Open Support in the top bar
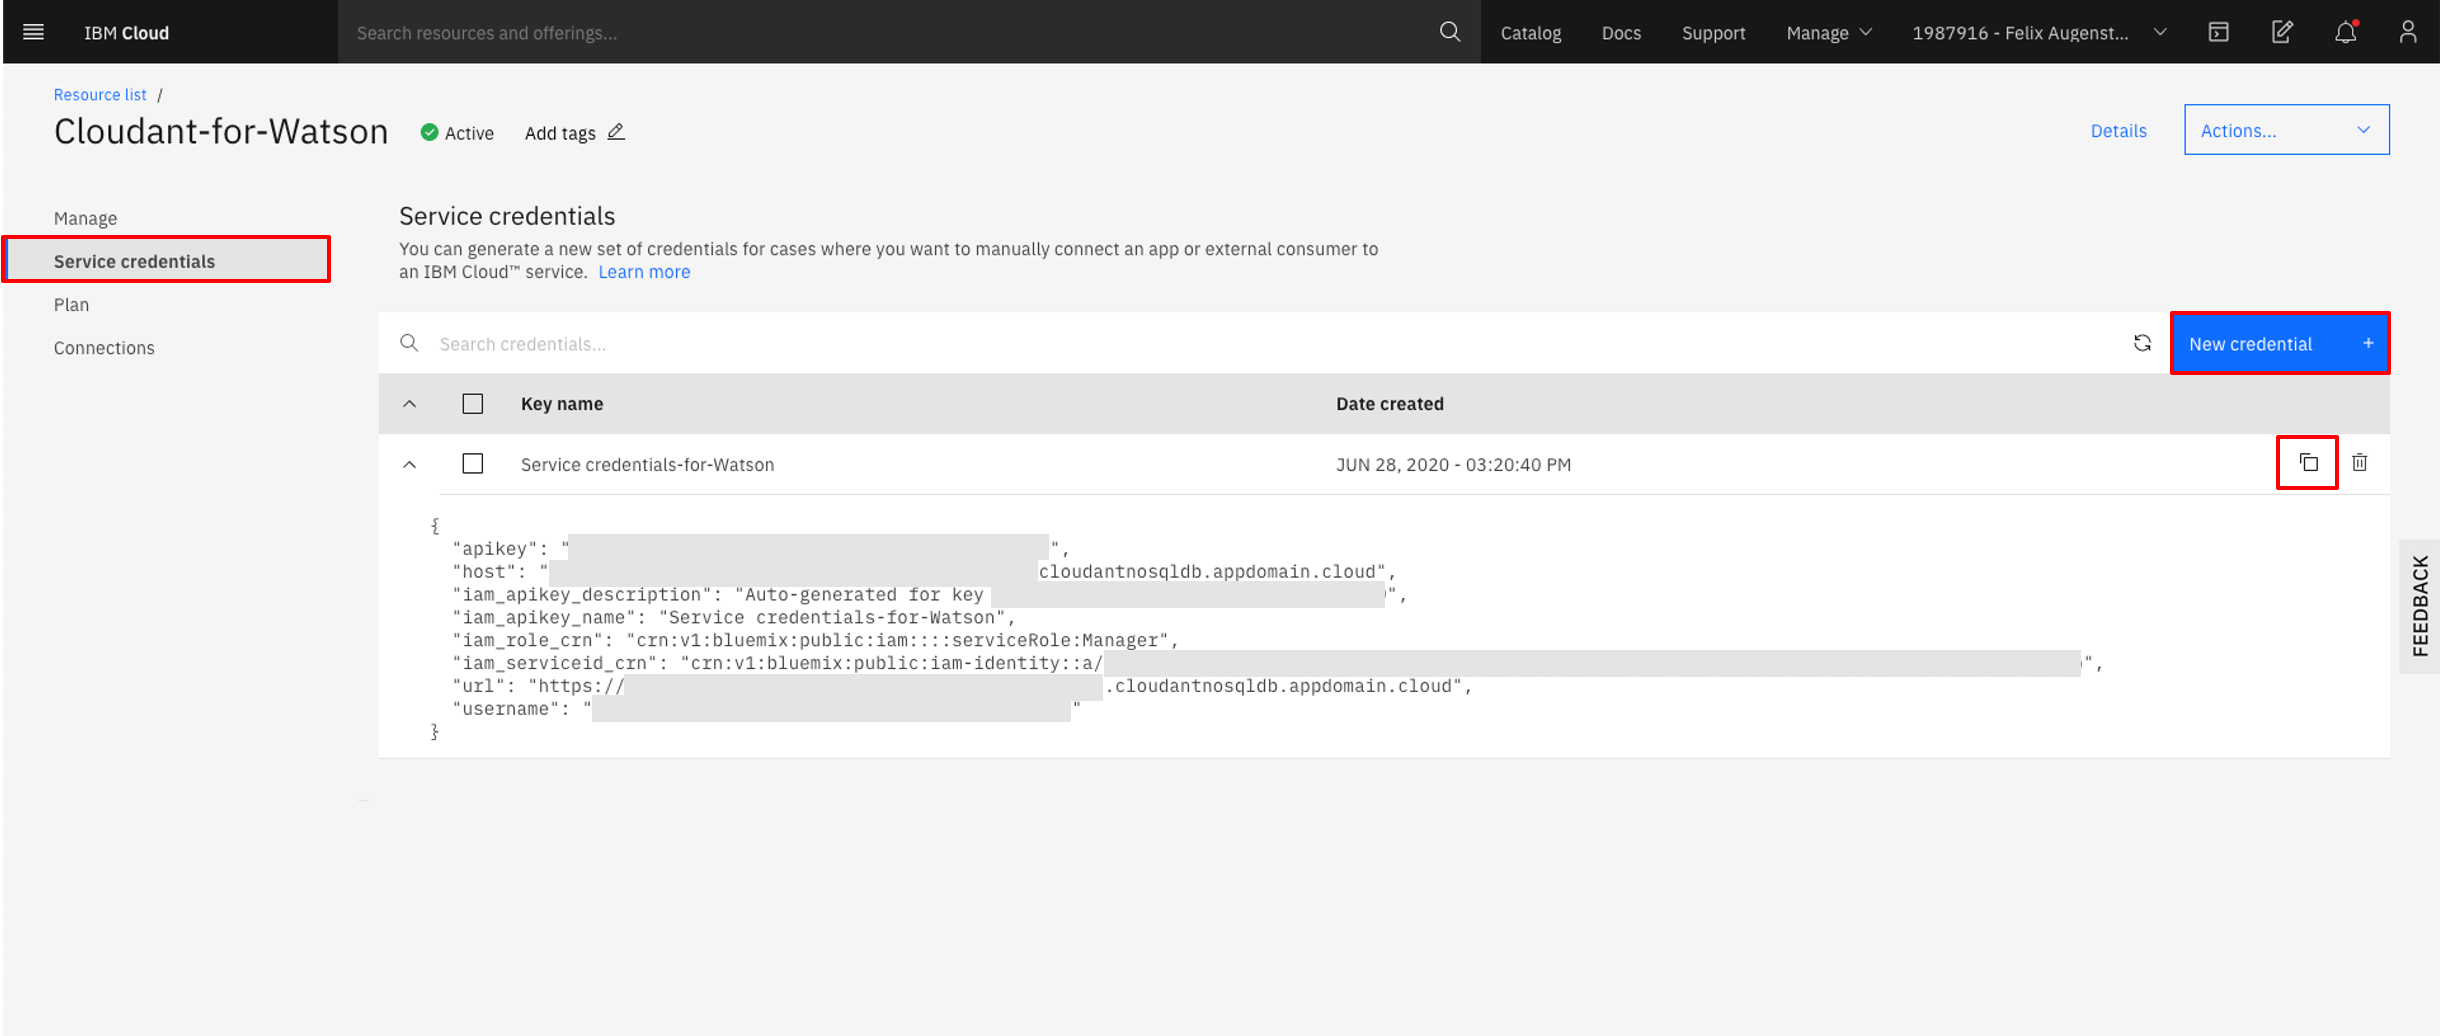Screen dimensions: 2440x1036 click(x=1713, y=32)
